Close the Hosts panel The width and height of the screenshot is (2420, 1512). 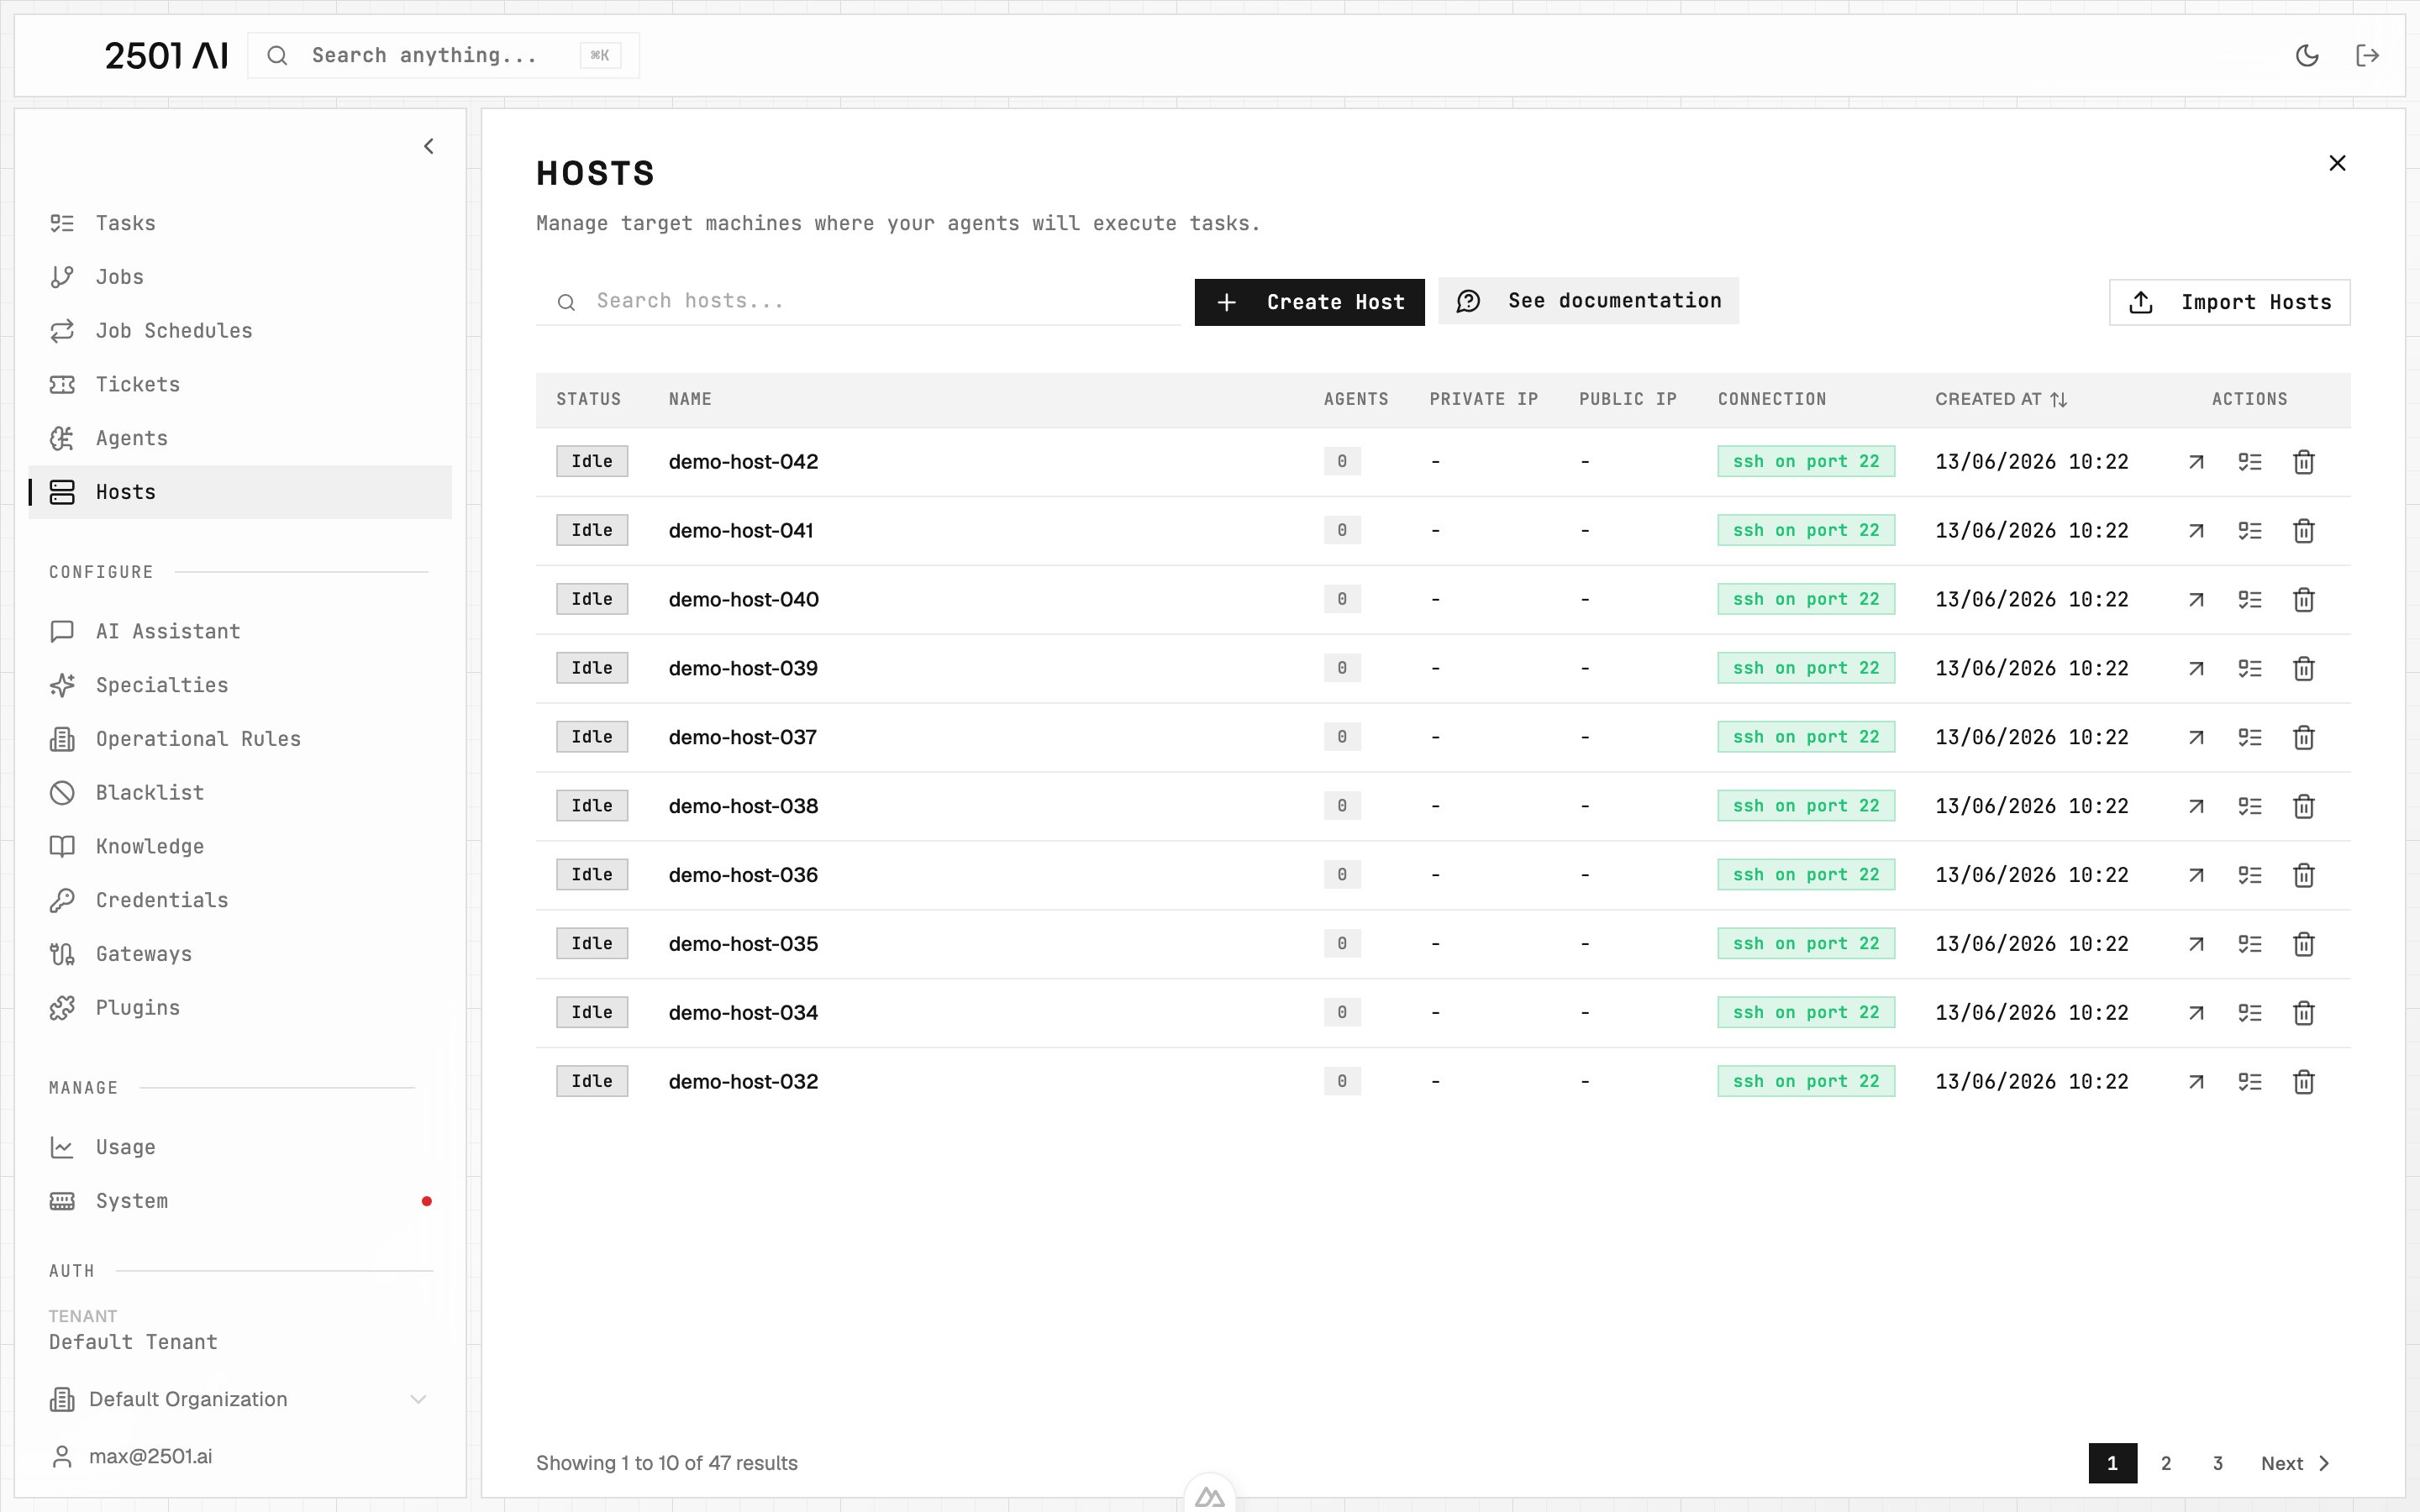tap(2337, 163)
